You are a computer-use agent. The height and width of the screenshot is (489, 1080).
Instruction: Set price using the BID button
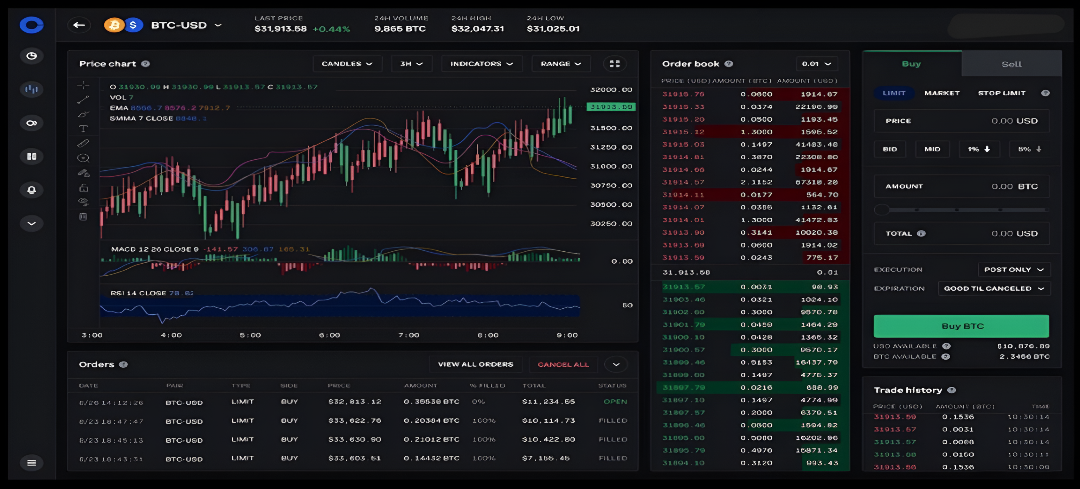coord(890,149)
